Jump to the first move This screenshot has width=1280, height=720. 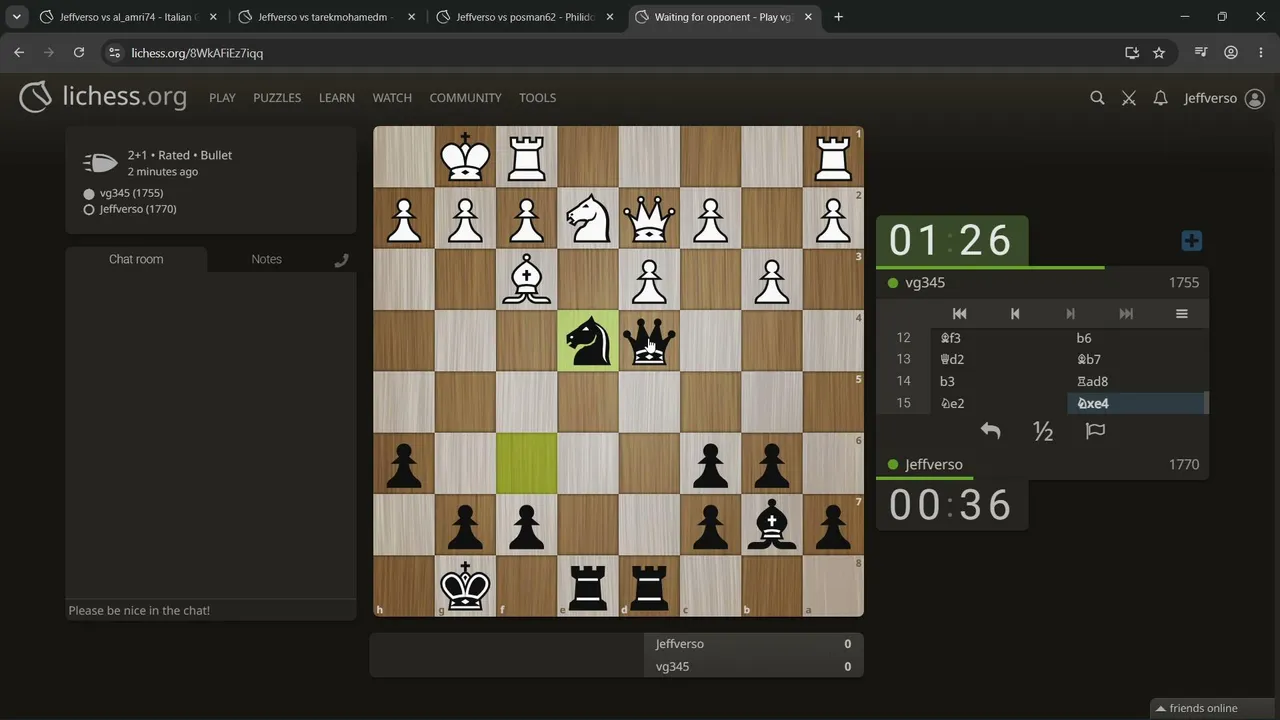coord(959,314)
